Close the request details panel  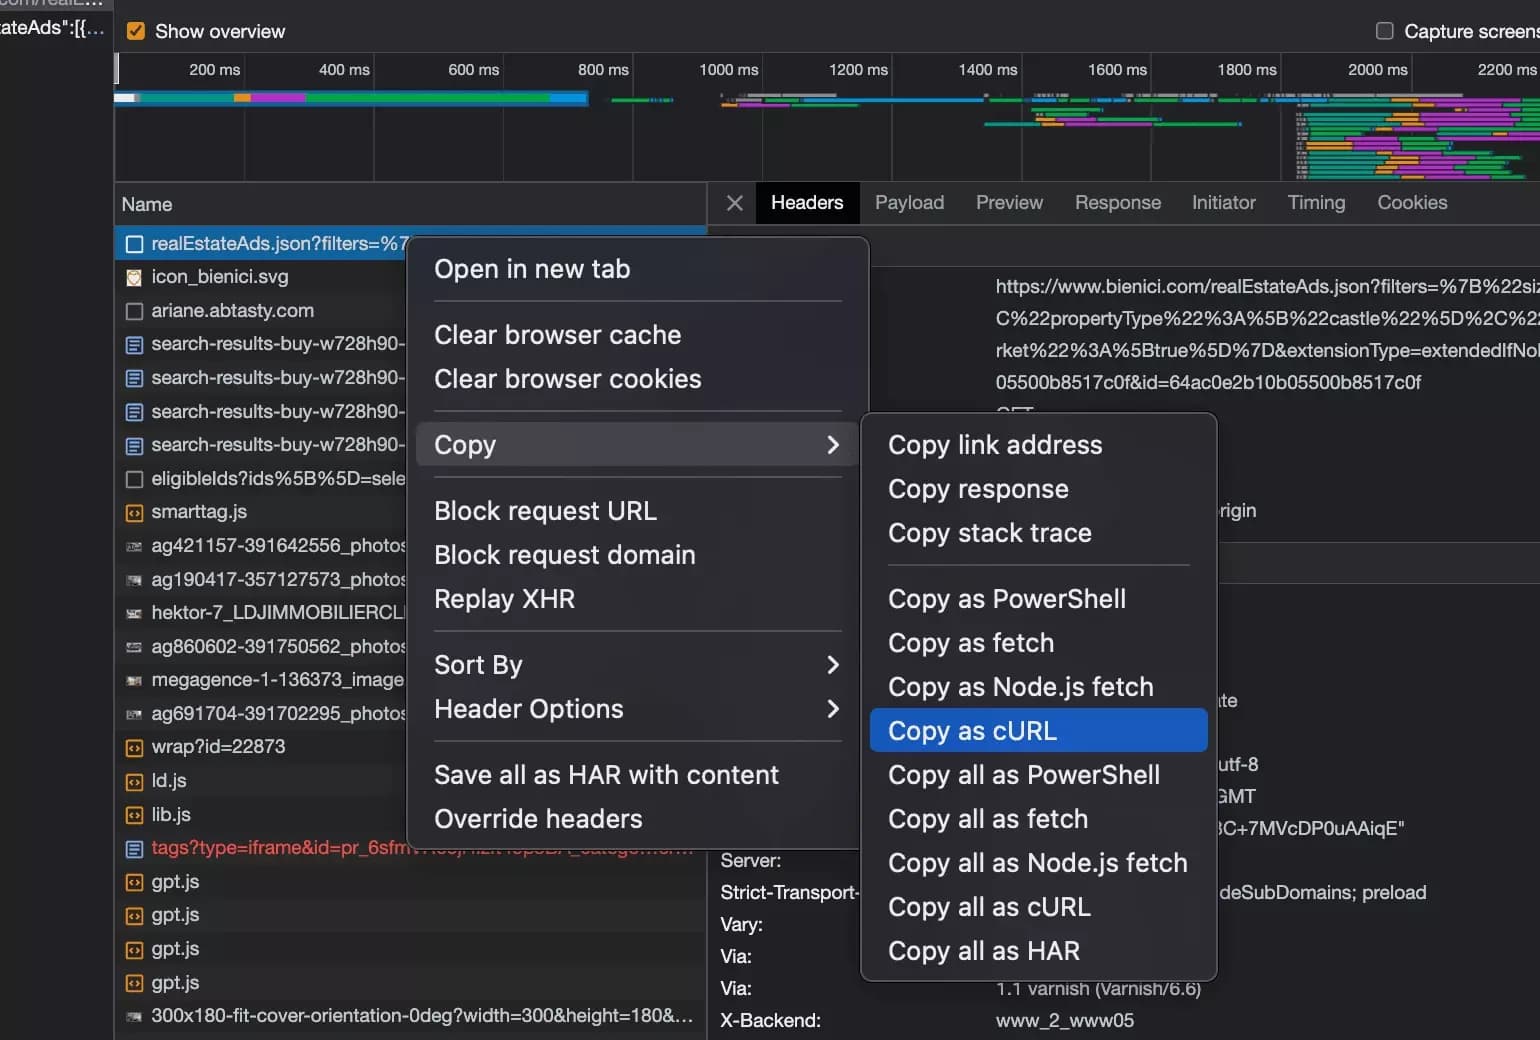click(x=735, y=203)
